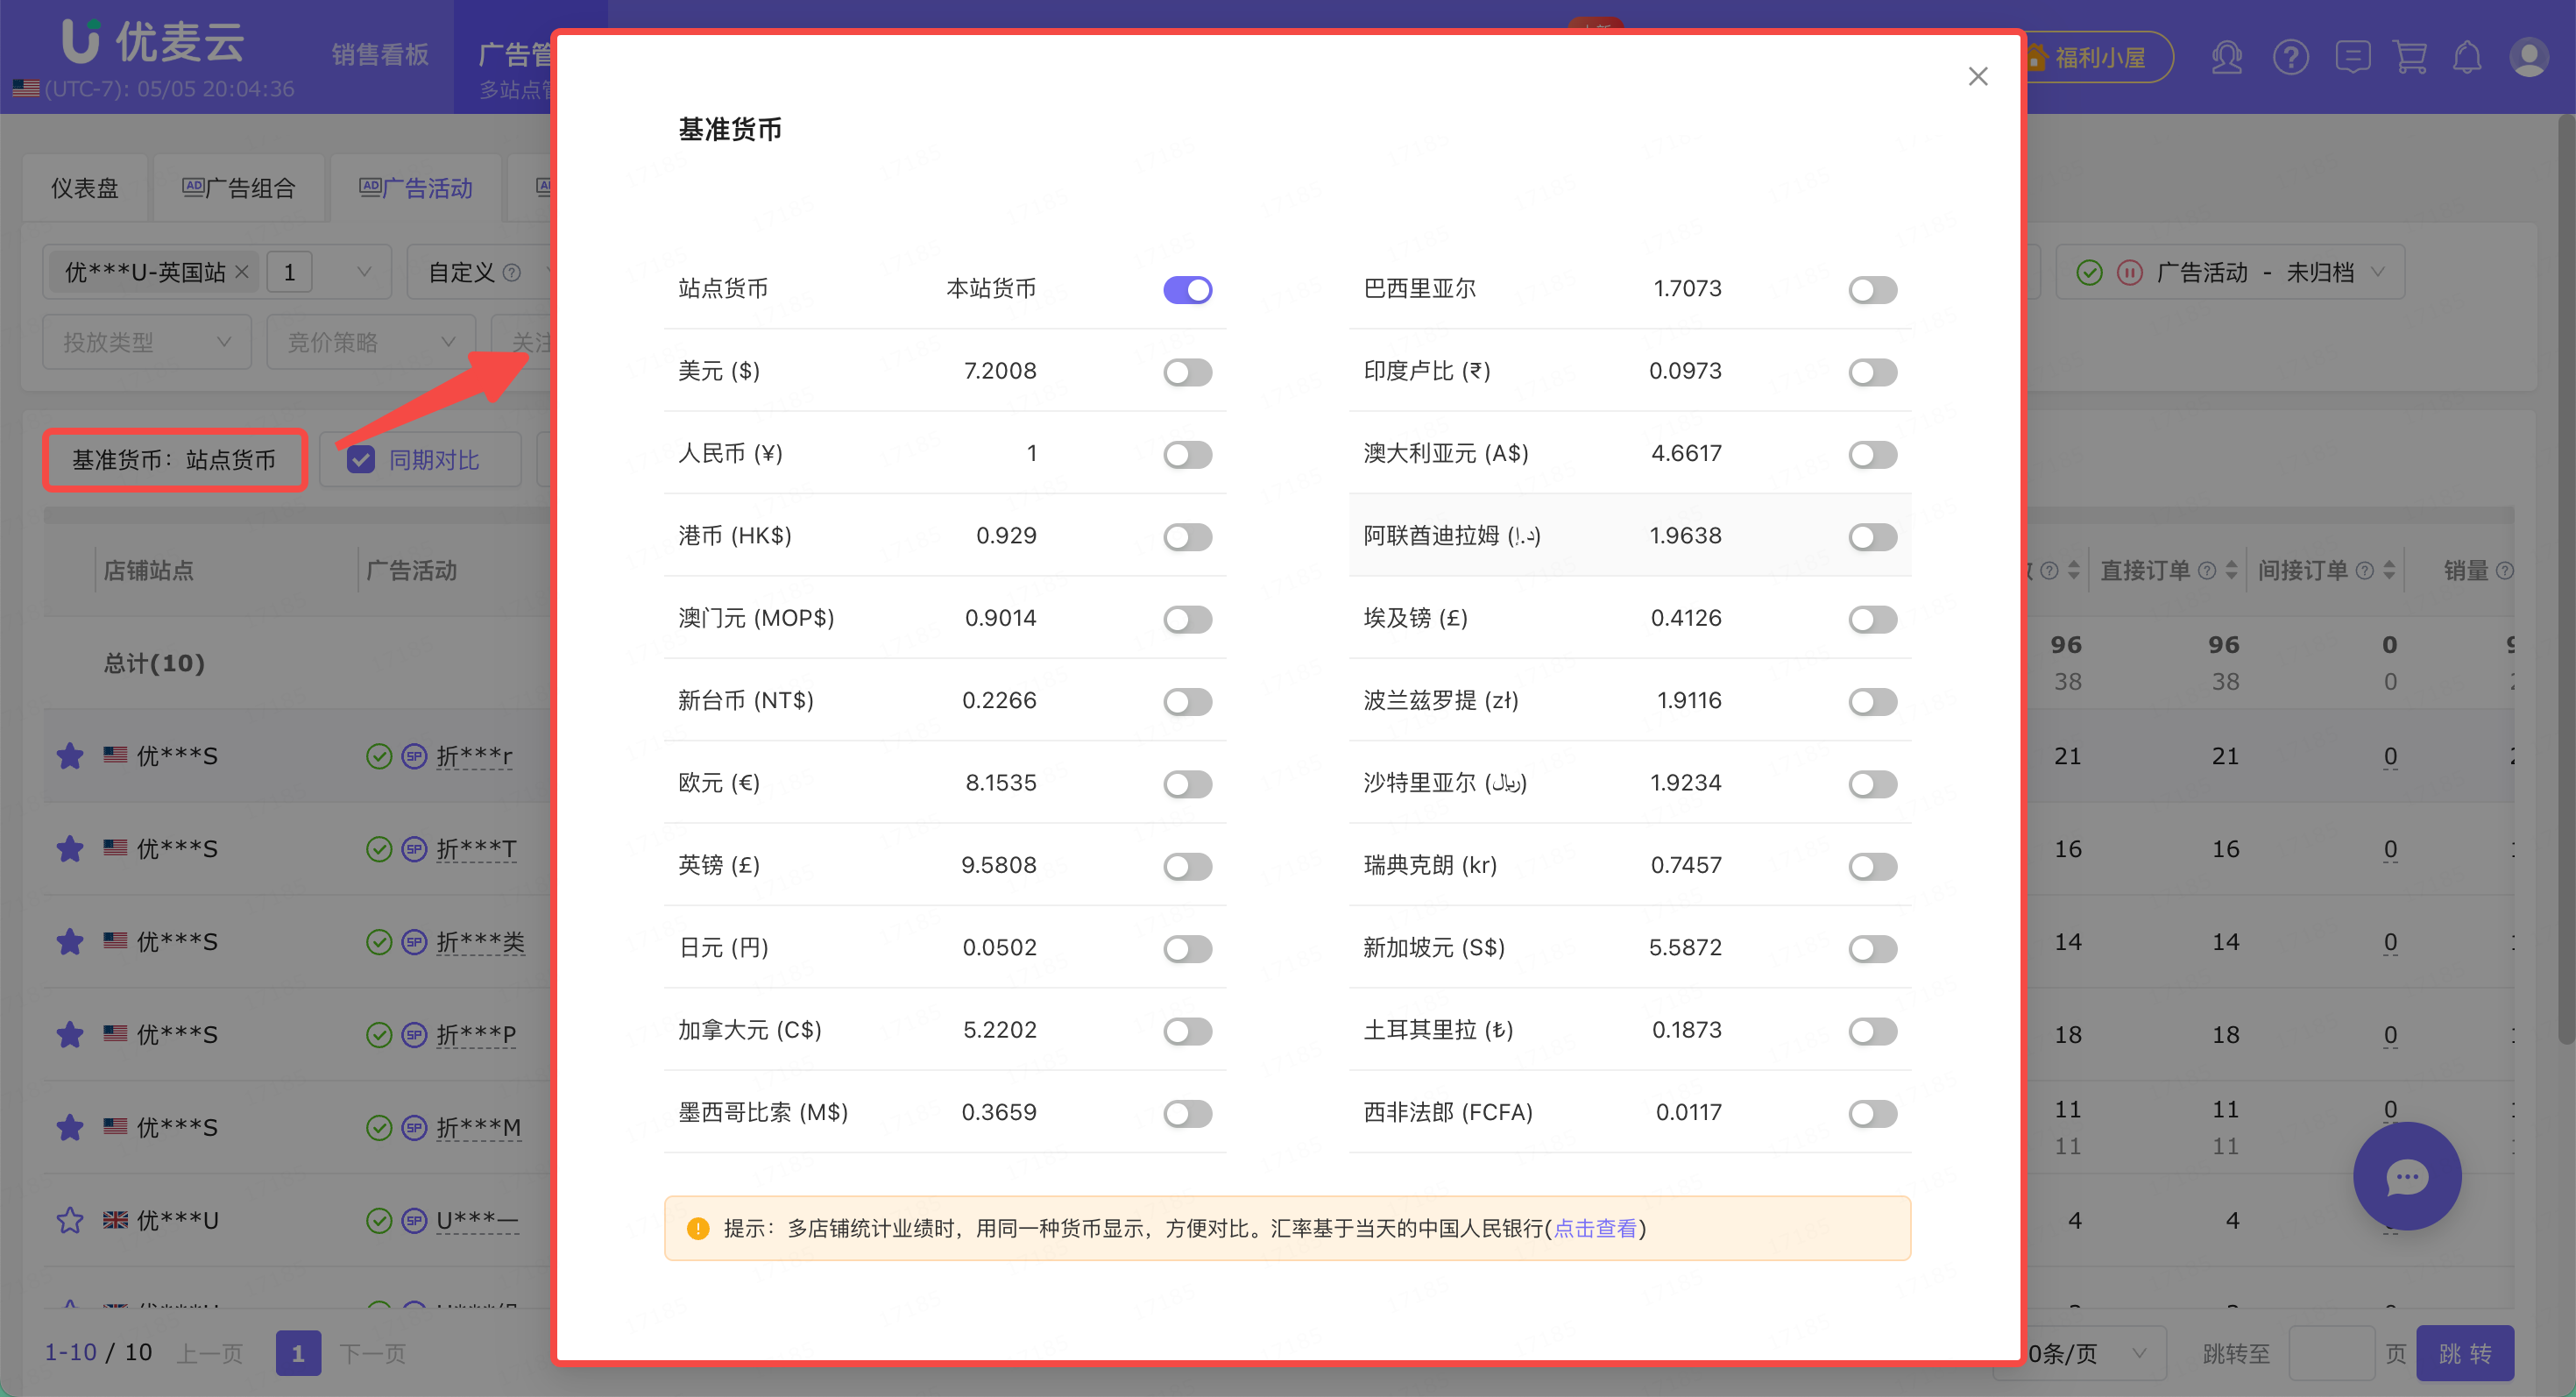The height and width of the screenshot is (1397, 2576).
Task: Show the 直接订单 help tooltip icon
Action: pos(2206,570)
